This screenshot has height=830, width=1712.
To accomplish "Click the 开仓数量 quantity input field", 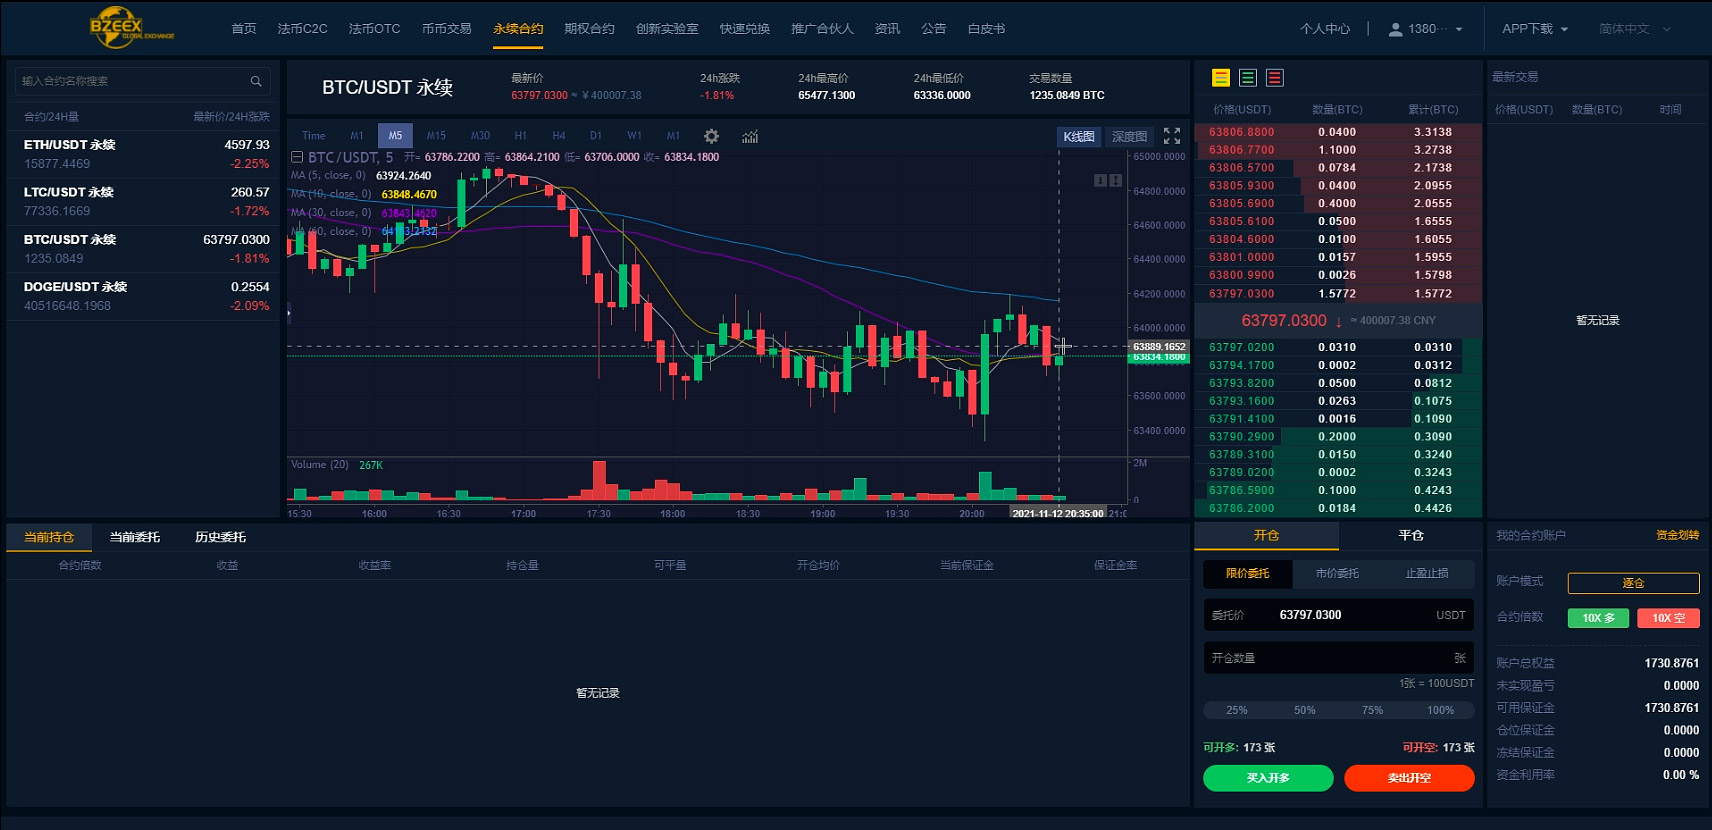I will (1339, 658).
